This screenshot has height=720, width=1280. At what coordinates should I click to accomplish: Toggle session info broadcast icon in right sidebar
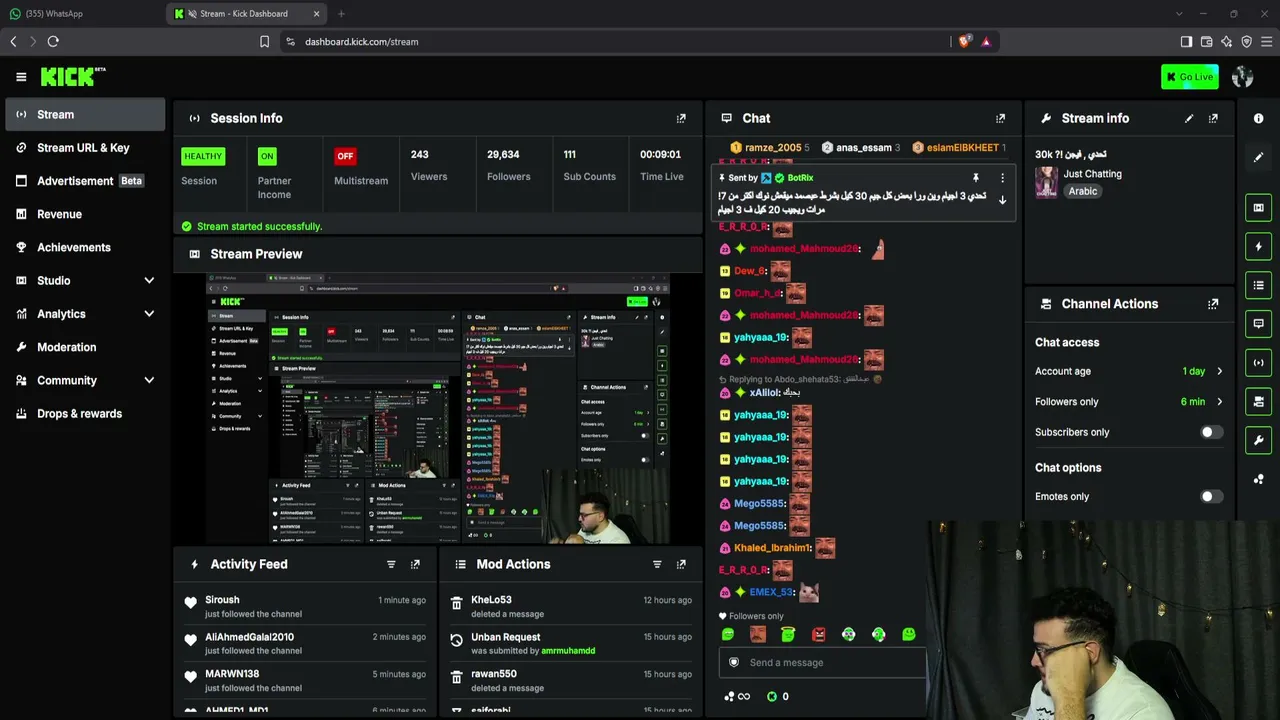[x=1258, y=363]
